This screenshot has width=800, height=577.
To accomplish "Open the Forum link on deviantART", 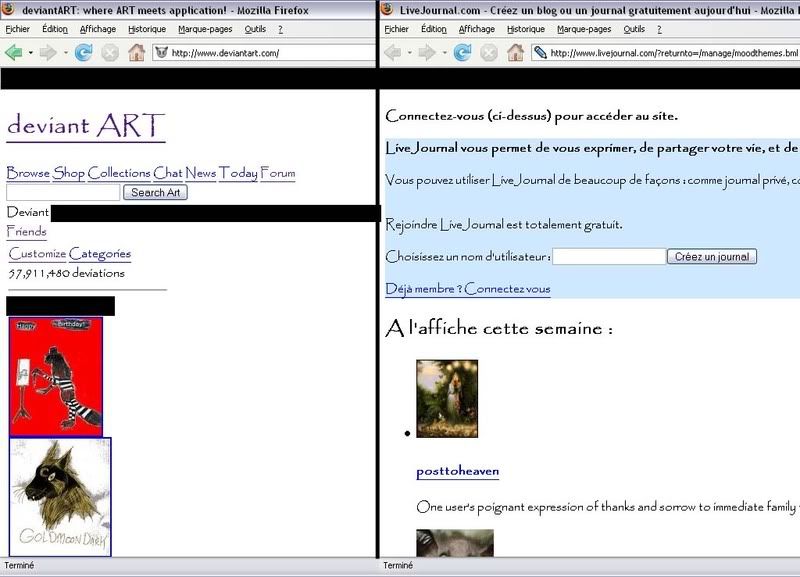I will click(x=278, y=173).
